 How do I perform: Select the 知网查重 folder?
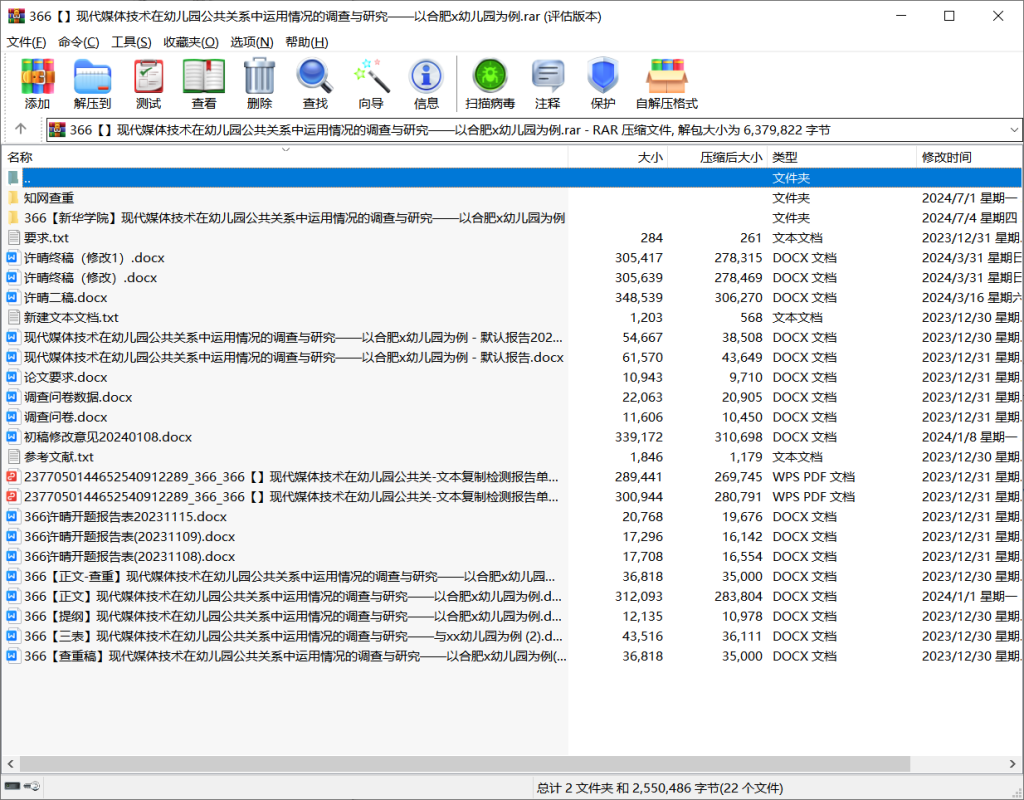pyautogui.click(x=49, y=198)
